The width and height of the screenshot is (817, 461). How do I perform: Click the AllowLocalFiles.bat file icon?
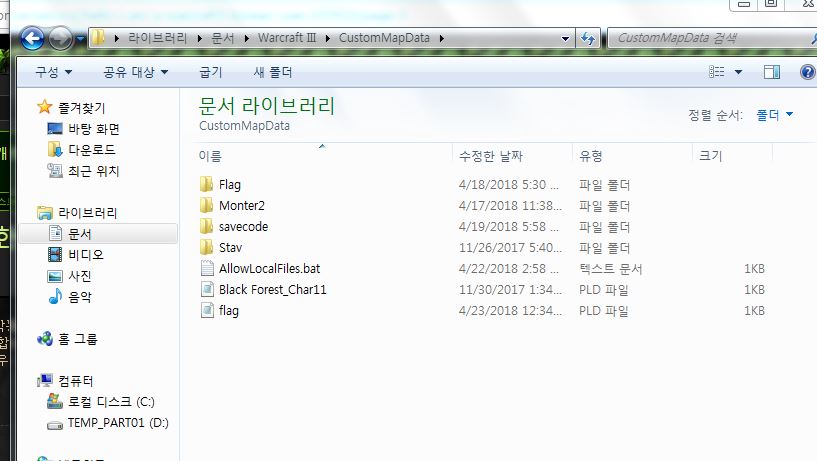[207, 268]
